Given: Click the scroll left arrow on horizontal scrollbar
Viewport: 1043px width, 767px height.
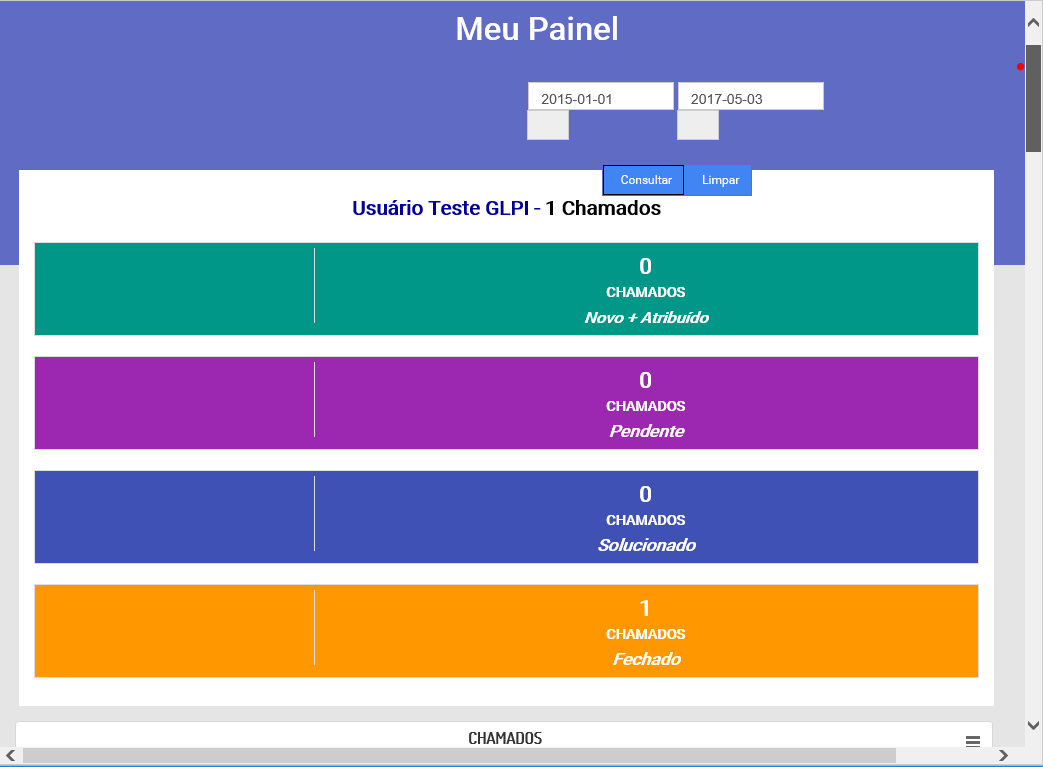Looking at the screenshot, I should tap(10, 756).
